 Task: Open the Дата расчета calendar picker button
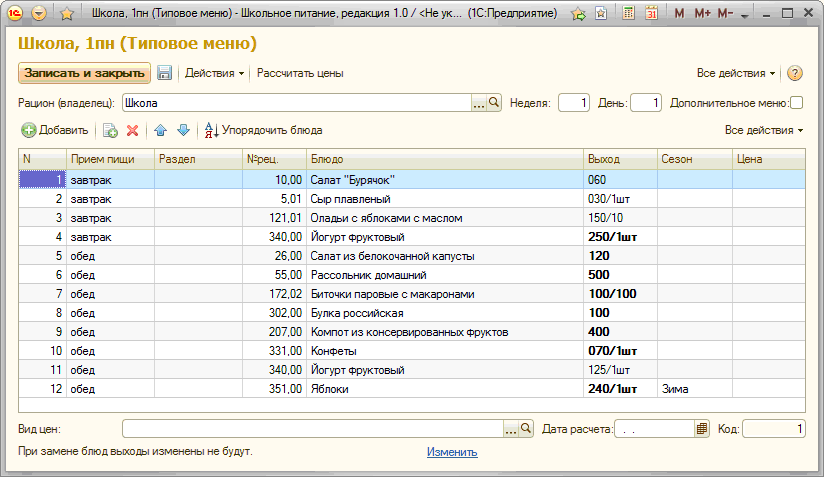click(x=702, y=429)
